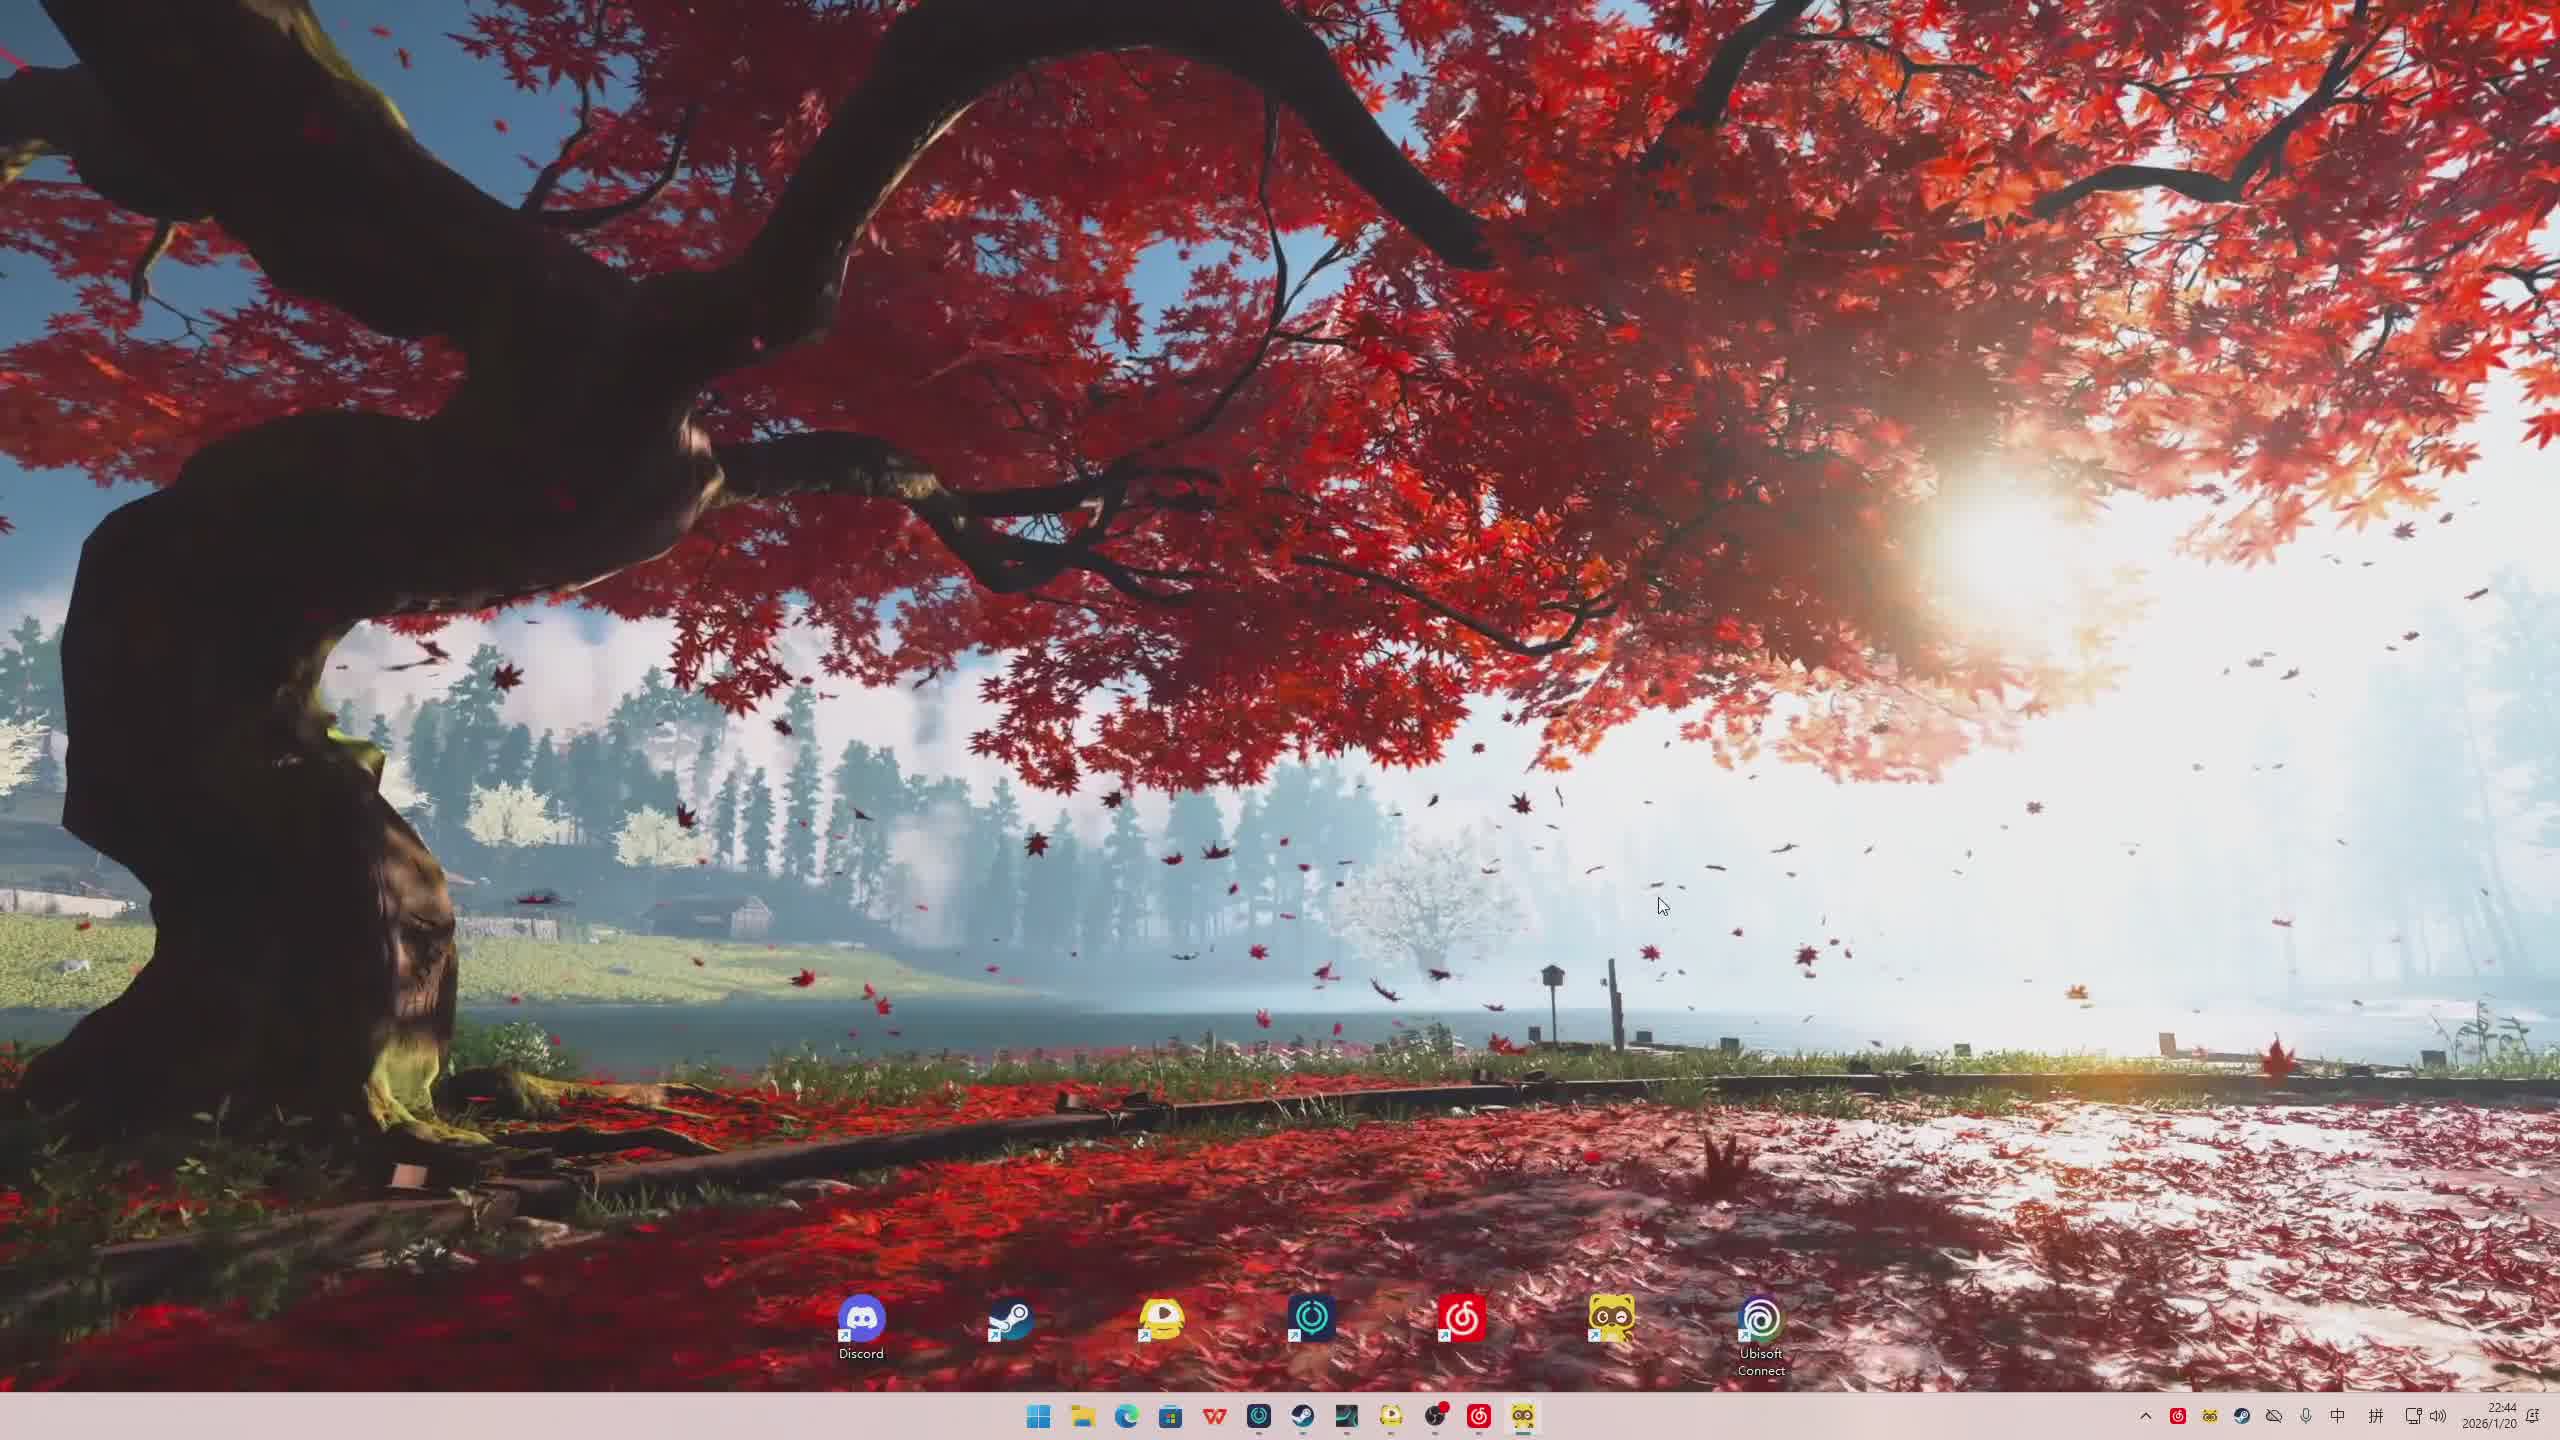The image size is (2560, 1440).
Task: Select the Discord desktop shortcut
Action: [861, 1321]
